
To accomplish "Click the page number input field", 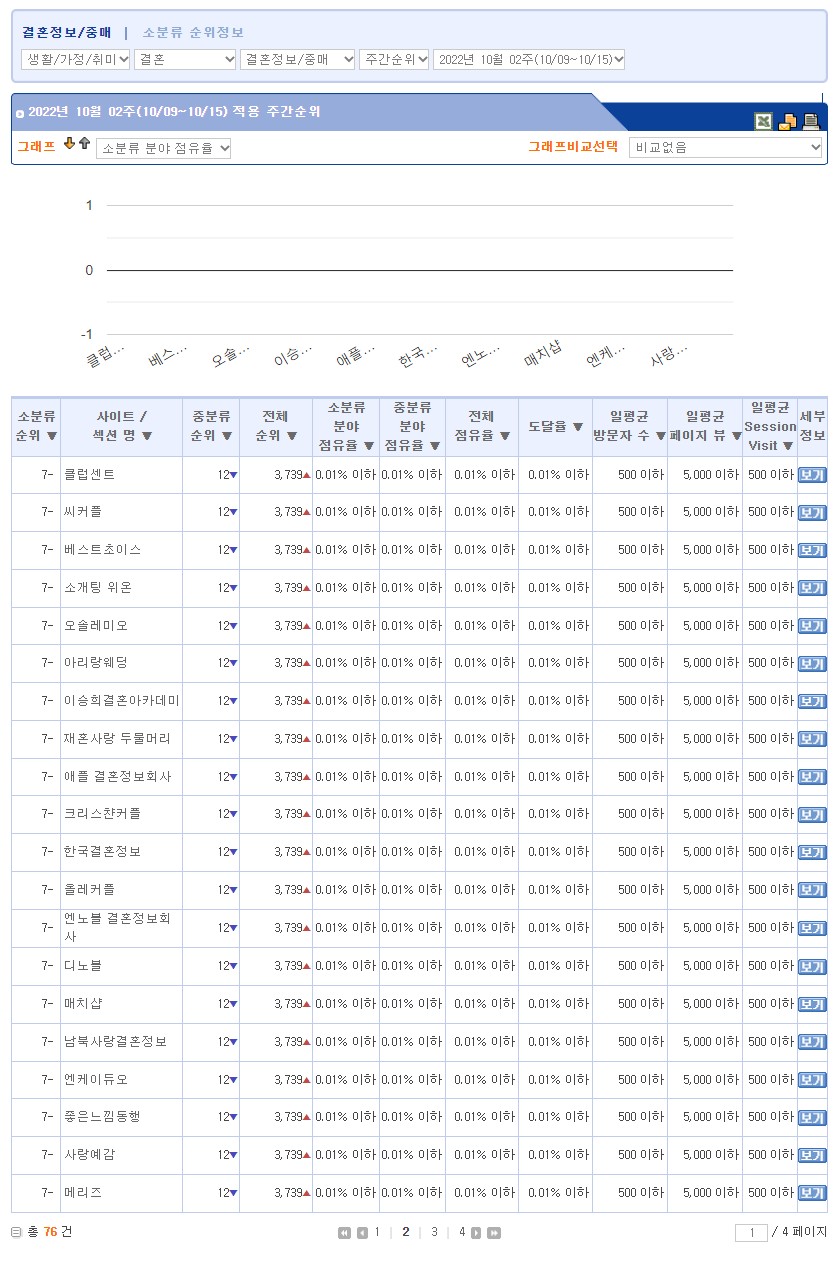I will (751, 1233).
